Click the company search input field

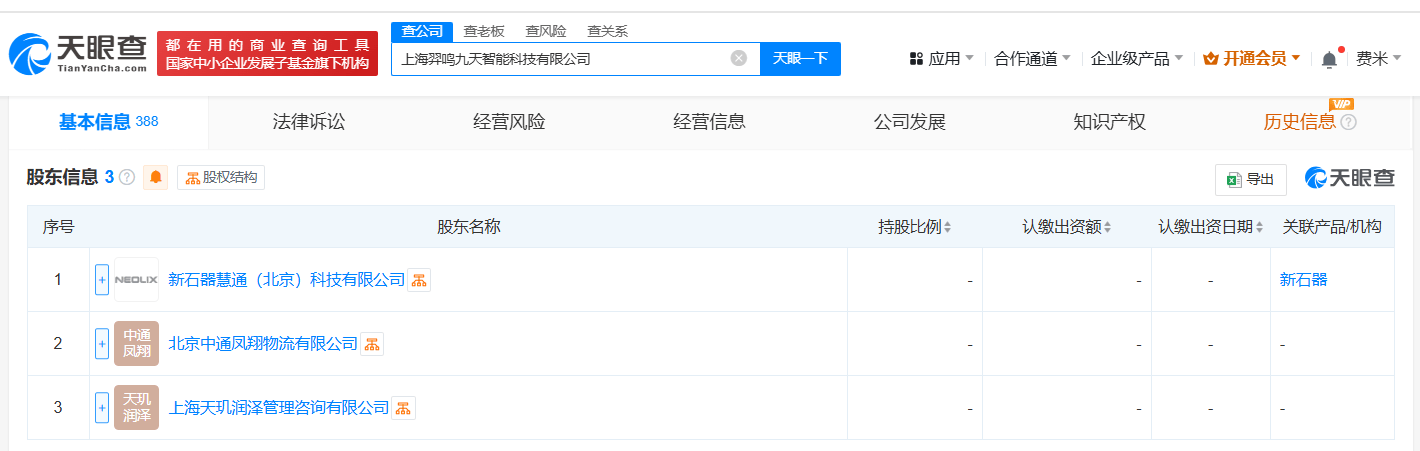tap(560, 58)
